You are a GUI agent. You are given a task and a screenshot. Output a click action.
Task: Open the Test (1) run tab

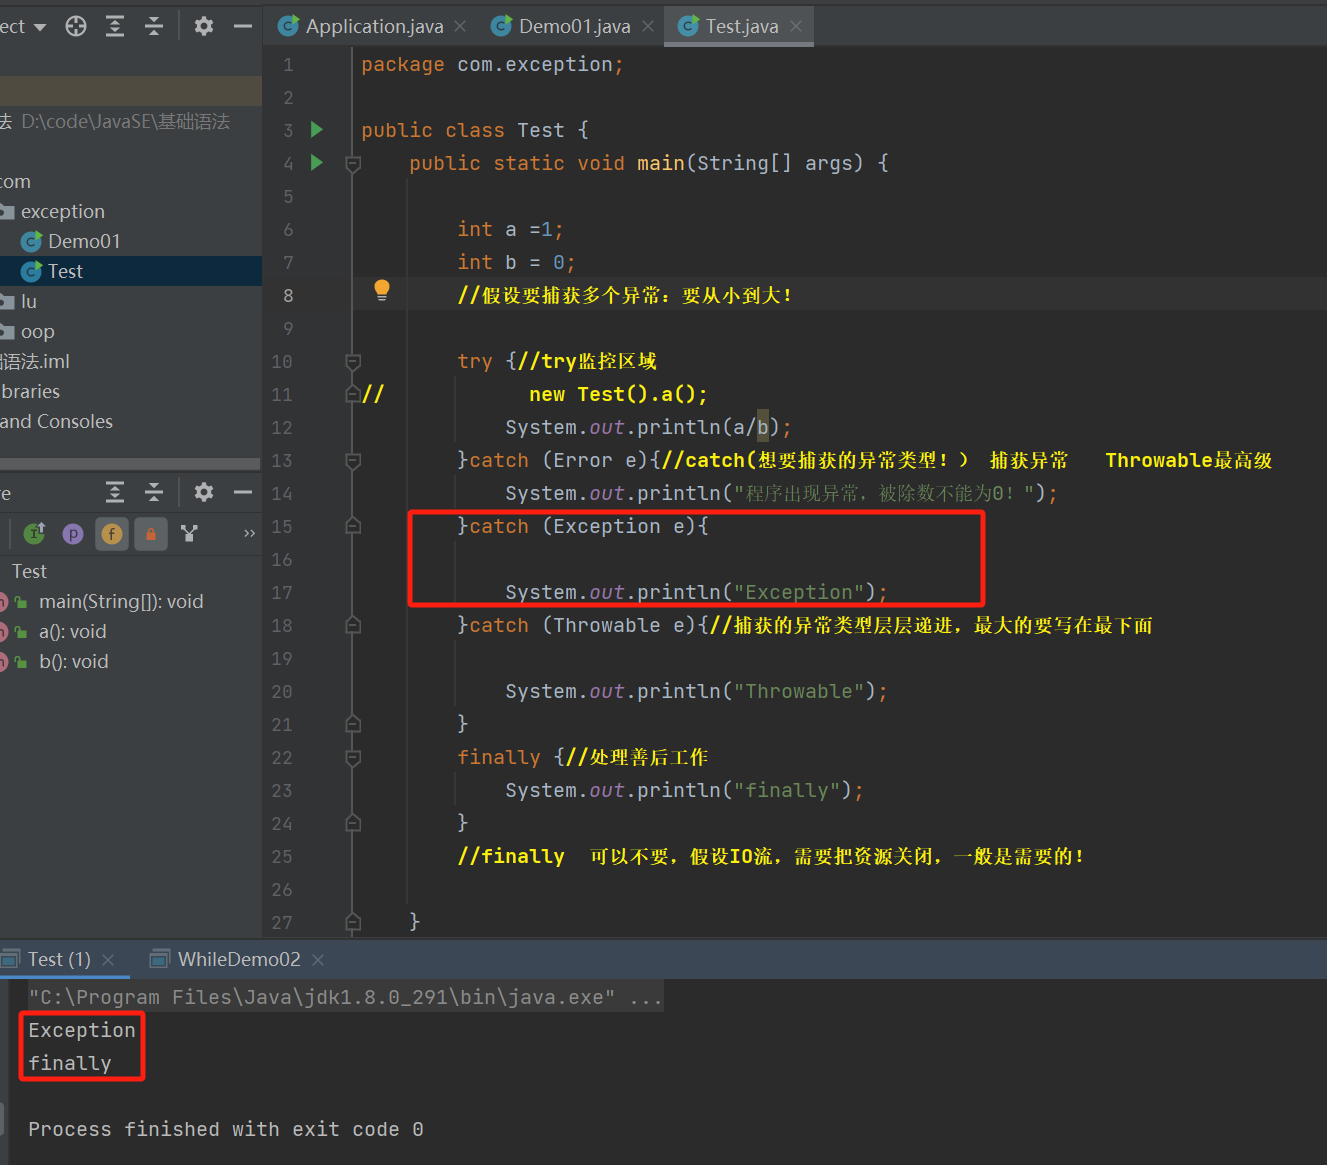[59, 960]
